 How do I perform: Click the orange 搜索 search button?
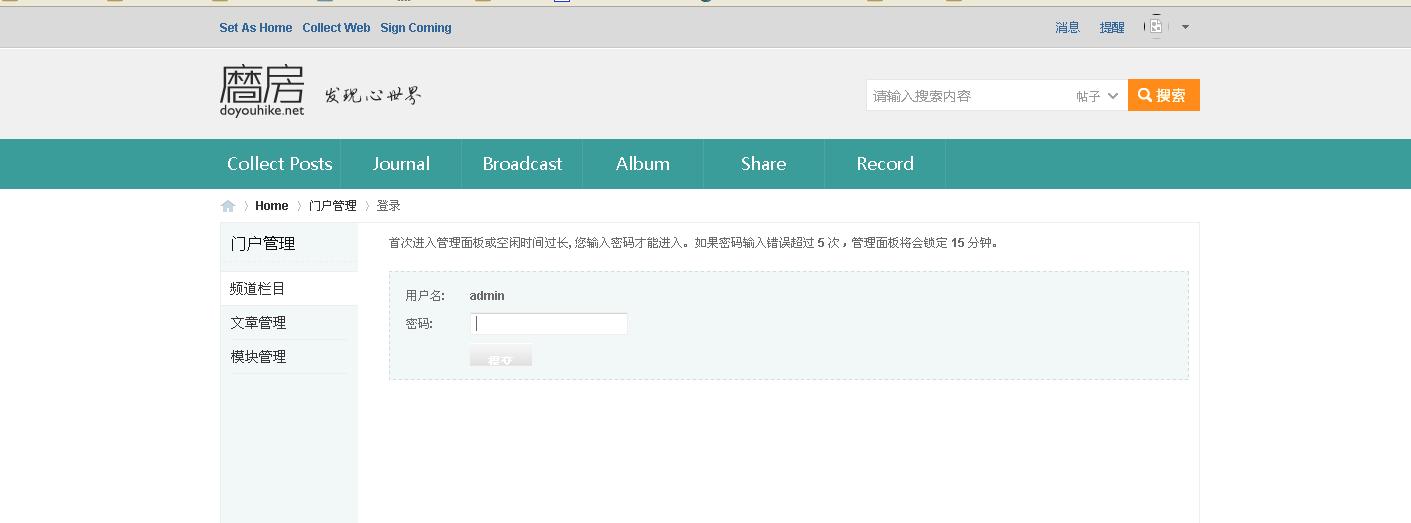(x=1164, y=95)
